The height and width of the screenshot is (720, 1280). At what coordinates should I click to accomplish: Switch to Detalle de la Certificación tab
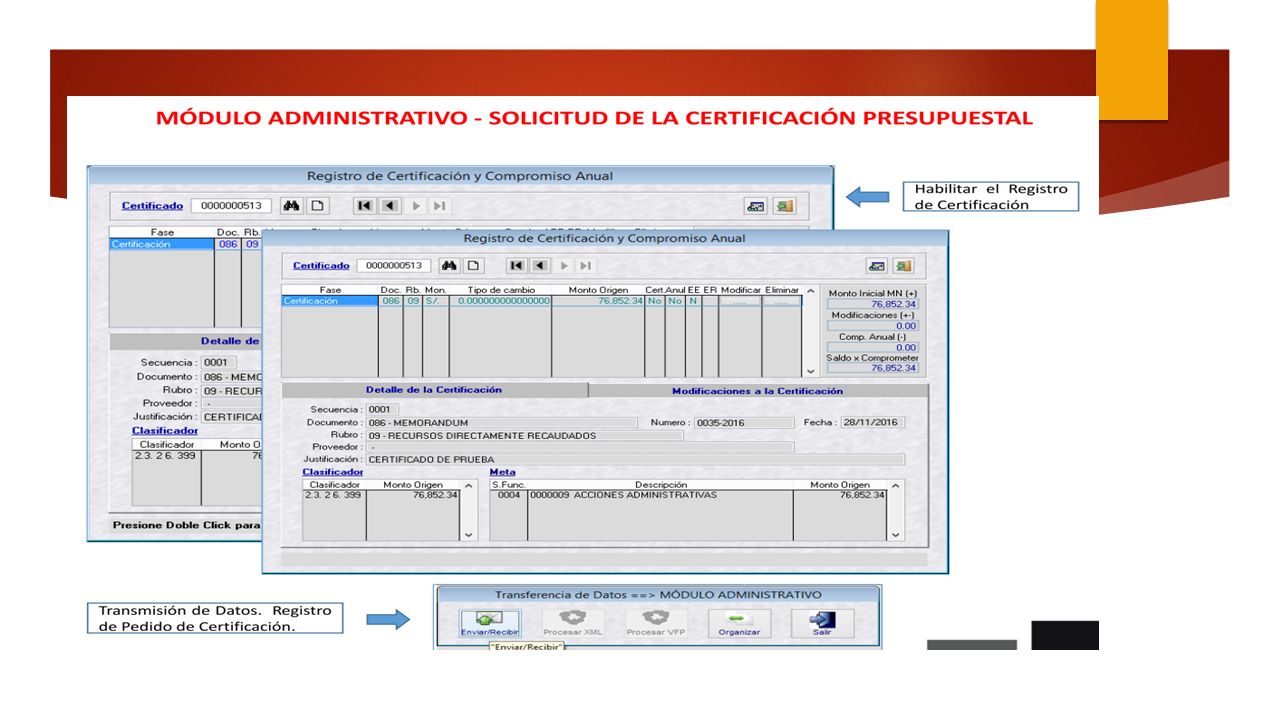point(434,390)
